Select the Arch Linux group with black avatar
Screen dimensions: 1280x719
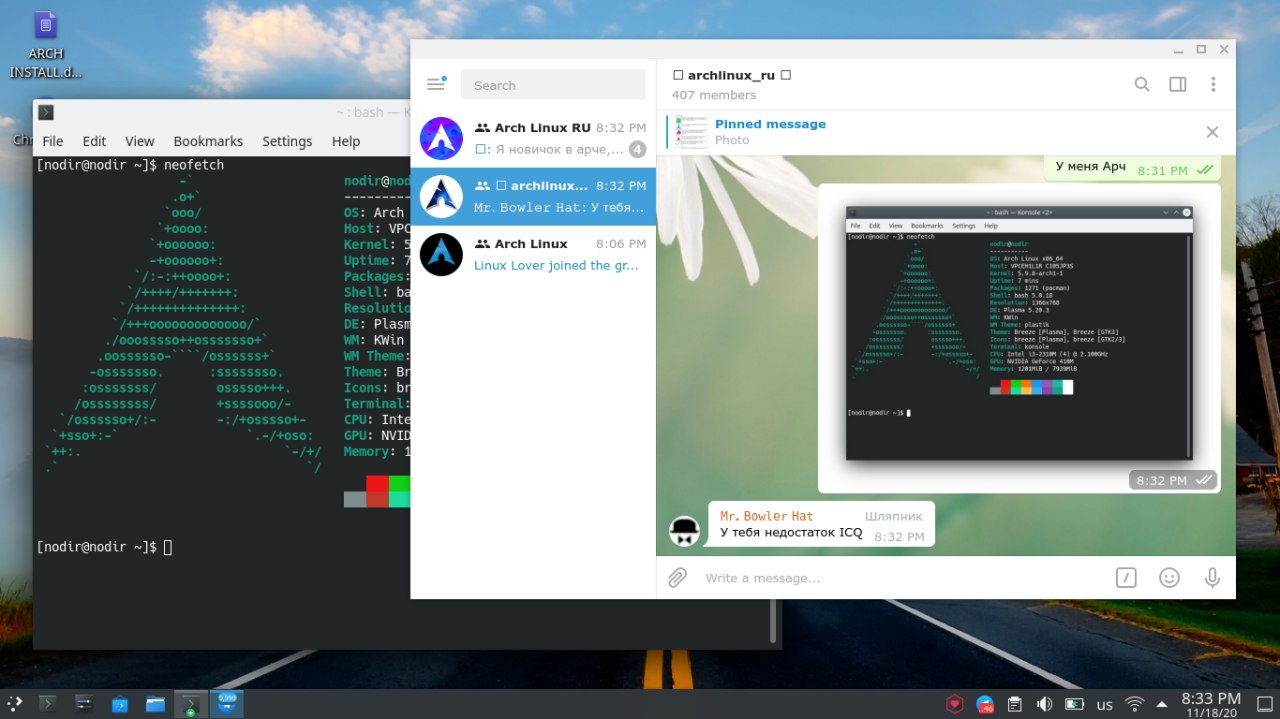pyautogui.click(x=441, y=255)
